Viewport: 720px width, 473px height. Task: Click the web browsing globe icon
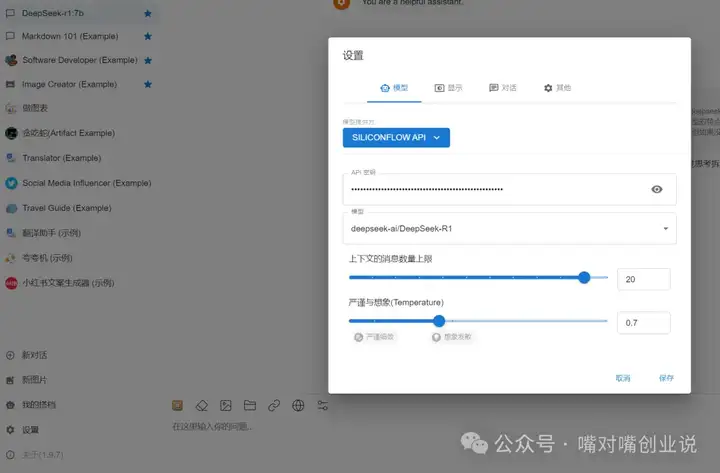click(x=298, y=405)
